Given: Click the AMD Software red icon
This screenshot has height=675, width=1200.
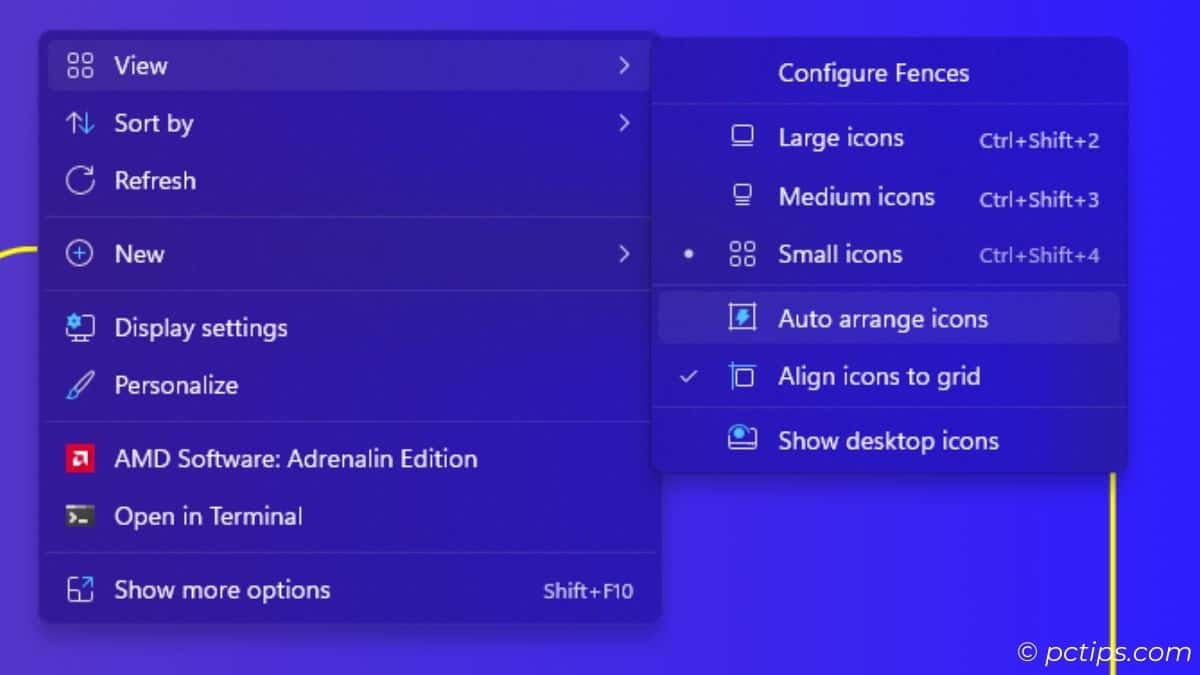Looking at the screenshot, I should [80, 458].
